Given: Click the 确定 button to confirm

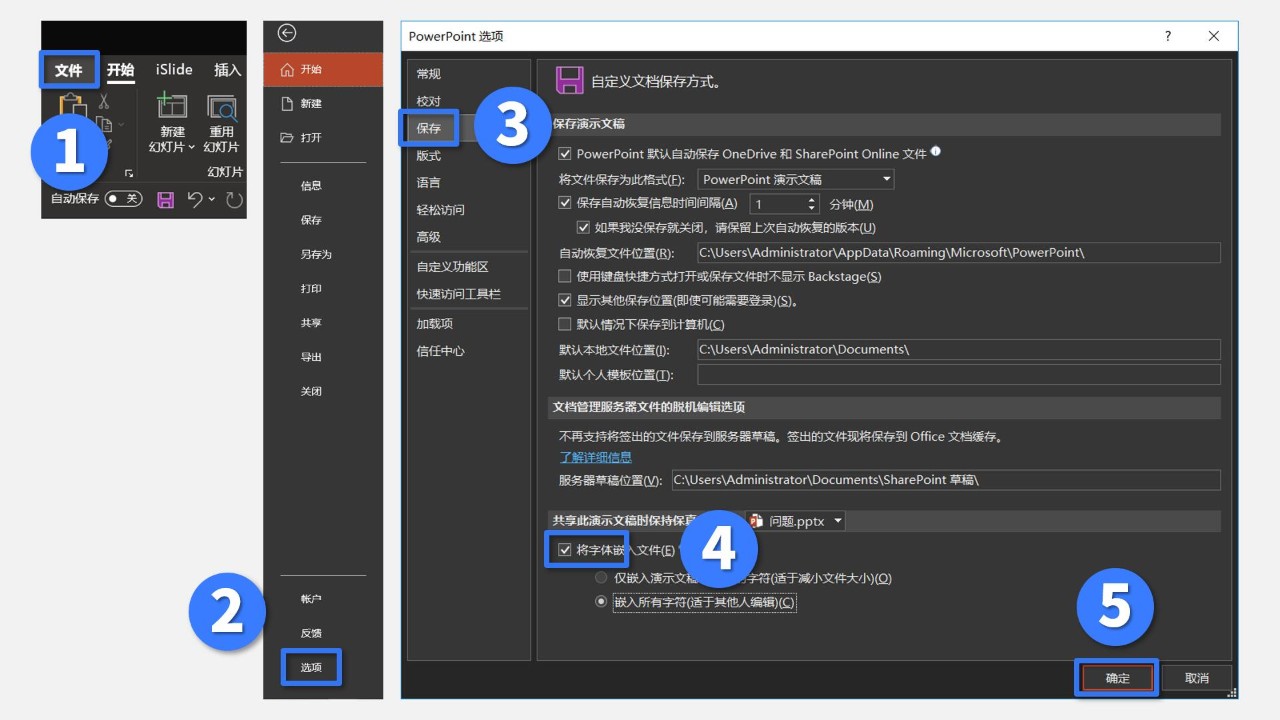Looking at the screenshot, I should [1116, 677].
